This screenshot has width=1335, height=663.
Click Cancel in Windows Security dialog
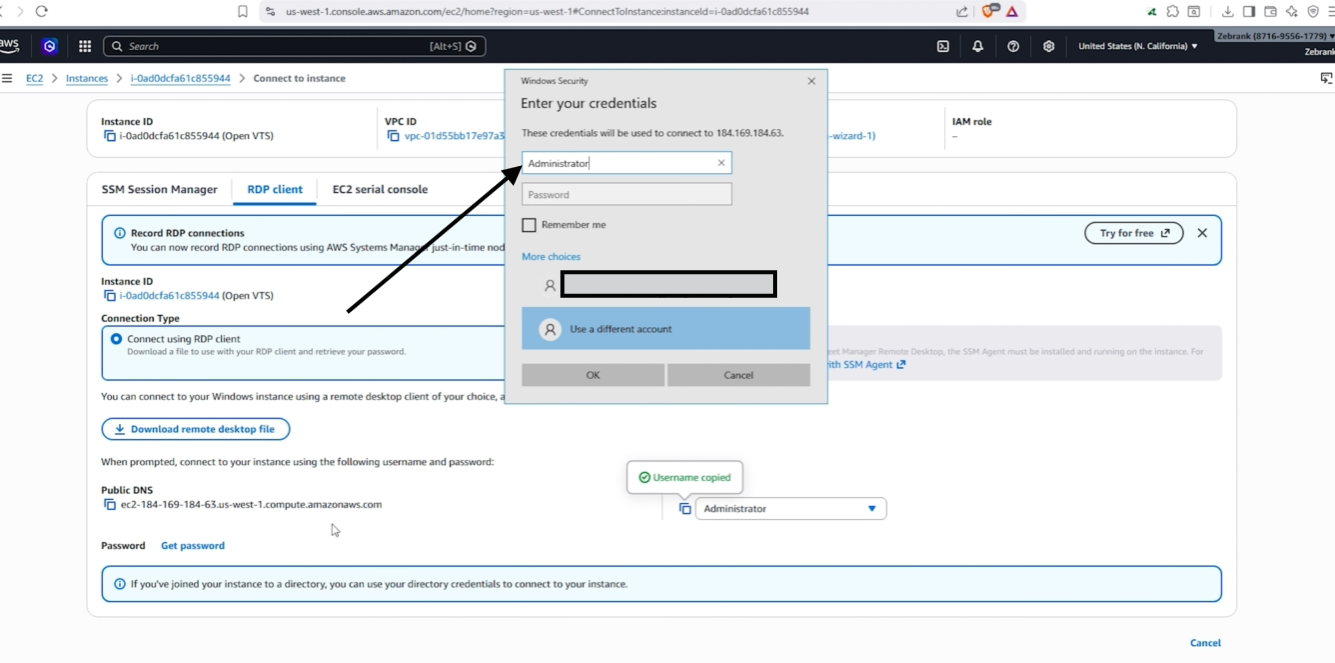738,375
